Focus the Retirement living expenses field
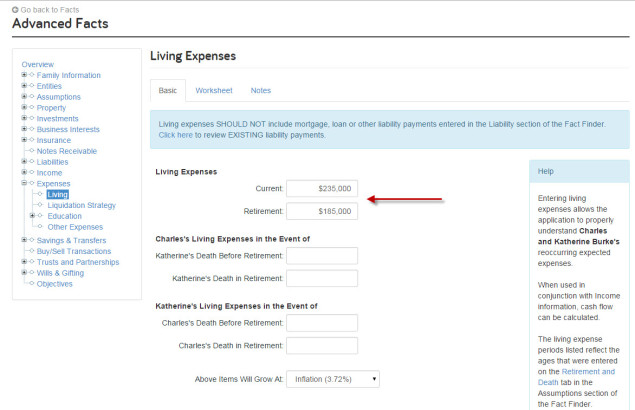Image resolution: width=635 pixels, height=410 pixels. coord(322,211)
